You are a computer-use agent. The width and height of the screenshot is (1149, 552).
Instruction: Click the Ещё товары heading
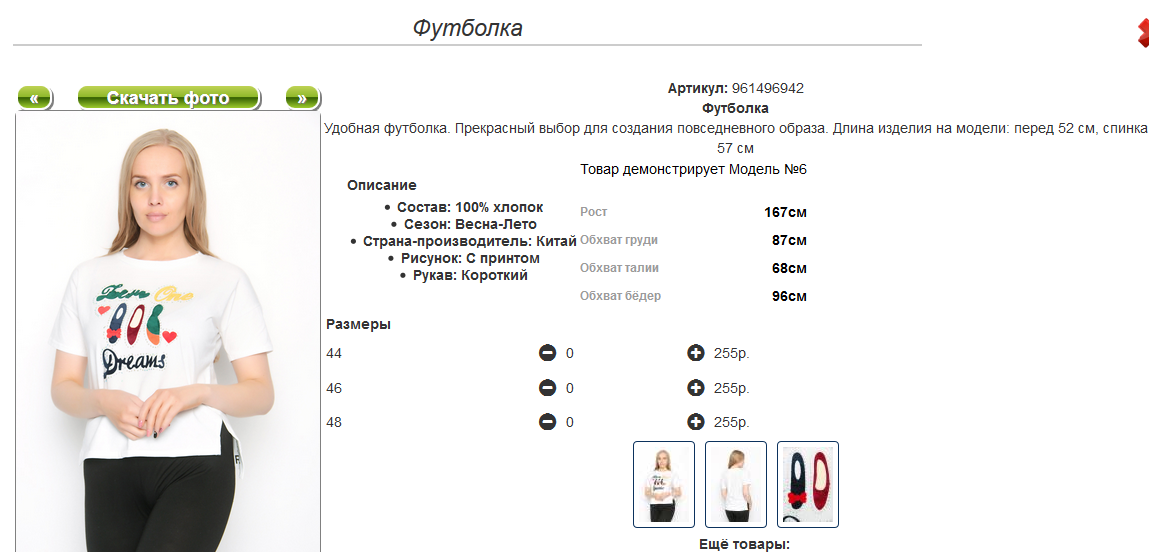click(745, 545)
